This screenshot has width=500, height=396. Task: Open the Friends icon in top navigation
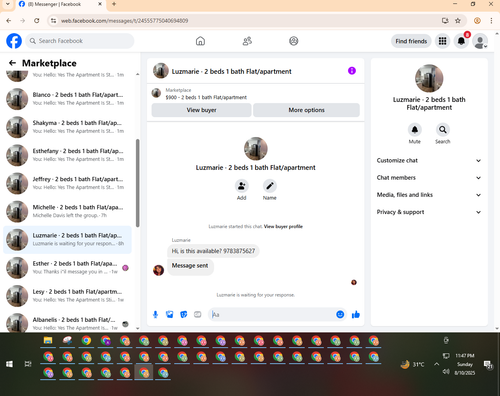pyautogui.click(x=247, y=41)
